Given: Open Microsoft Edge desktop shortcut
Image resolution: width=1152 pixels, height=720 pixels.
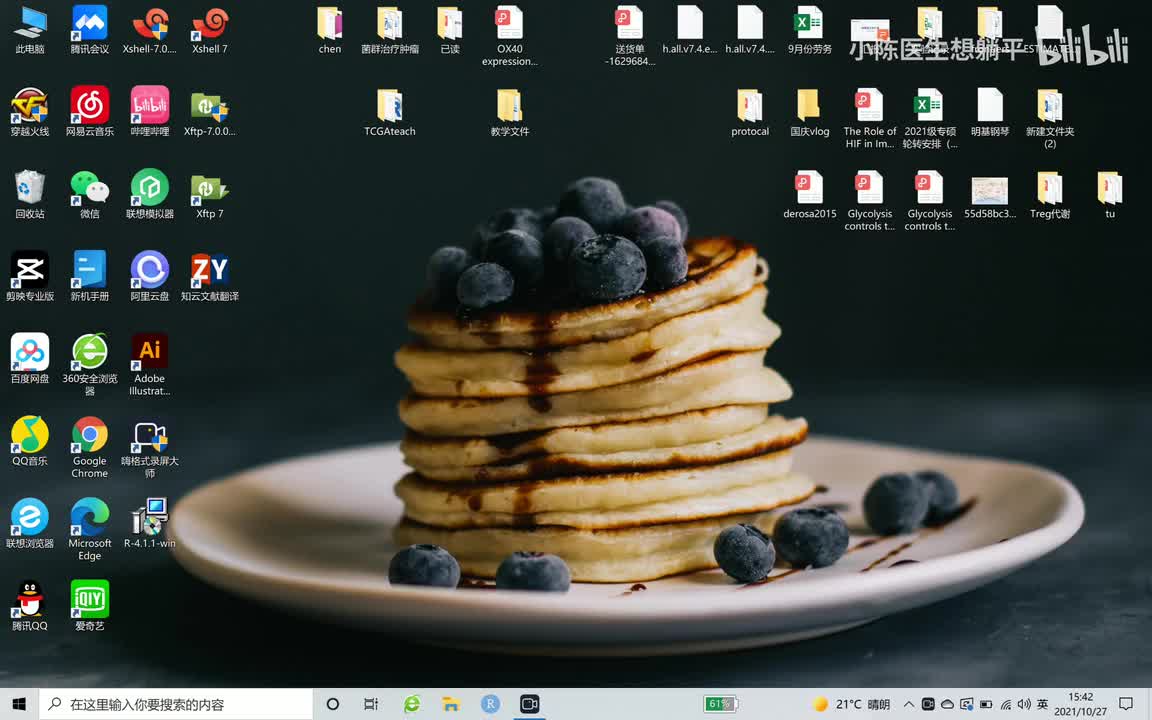Looking at the screenshot, I should click(x=90, y=530).
